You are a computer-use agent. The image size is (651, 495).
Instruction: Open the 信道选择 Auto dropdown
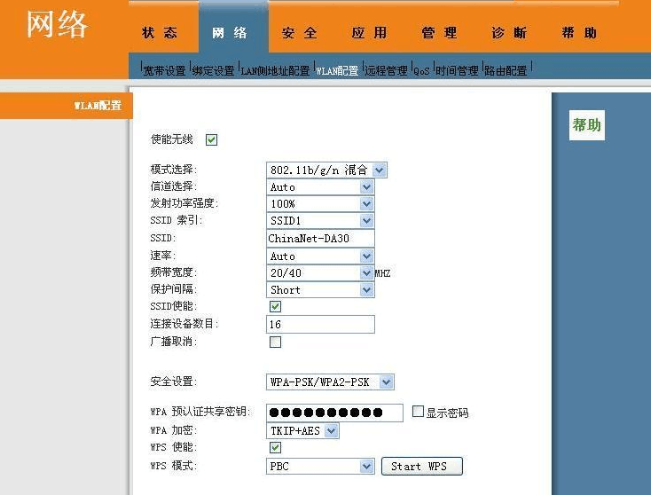coord(320,187)
